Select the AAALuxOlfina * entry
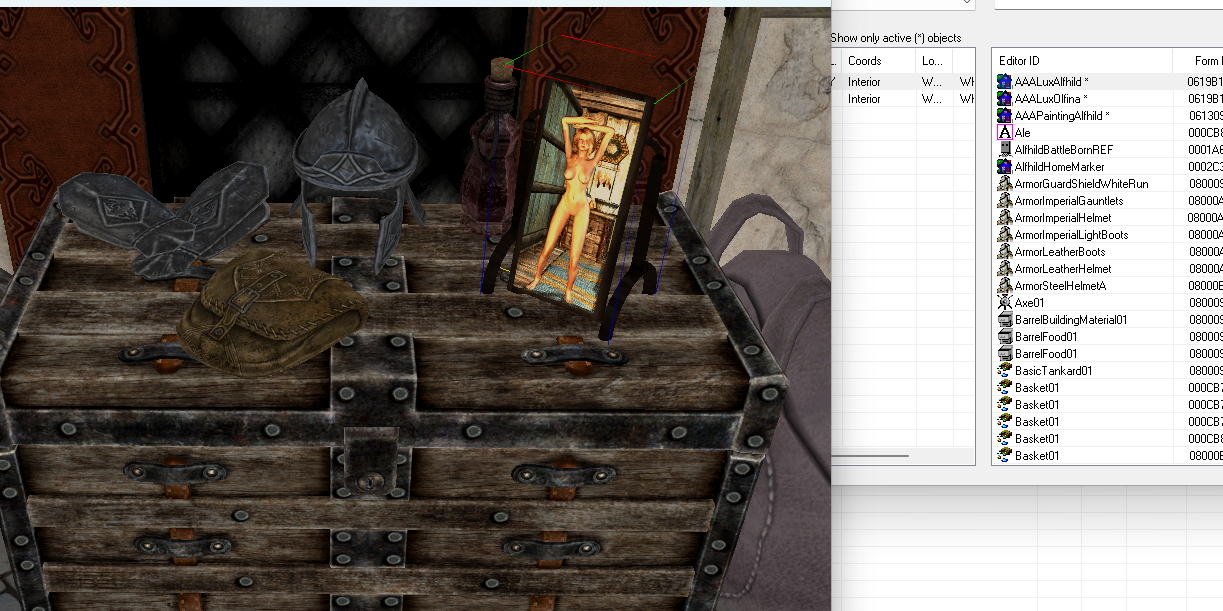This screenshot has height=611, width=1223. point(1051,99)
